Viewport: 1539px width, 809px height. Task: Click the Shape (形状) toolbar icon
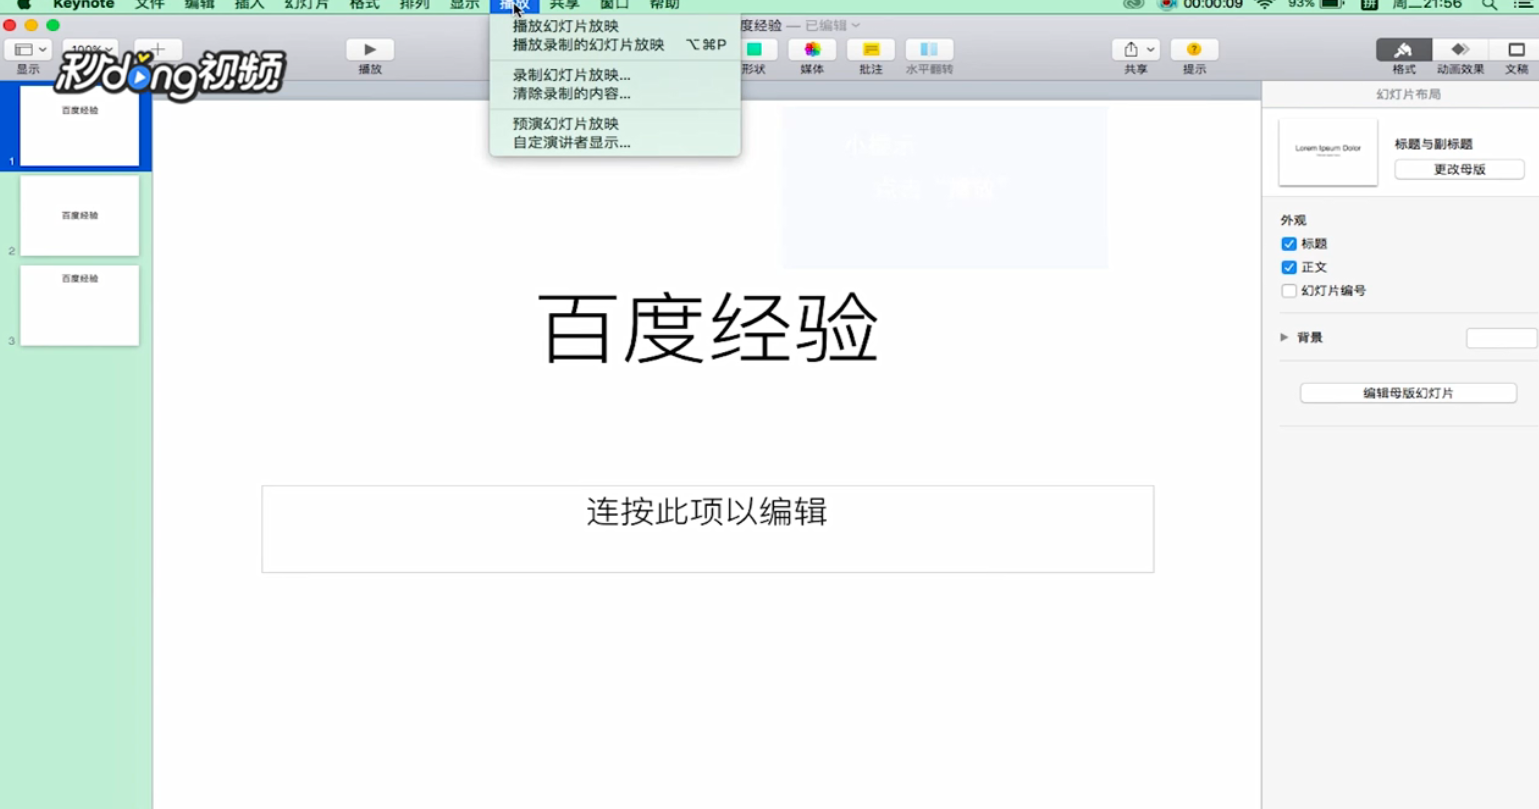[x=754, y=49]
